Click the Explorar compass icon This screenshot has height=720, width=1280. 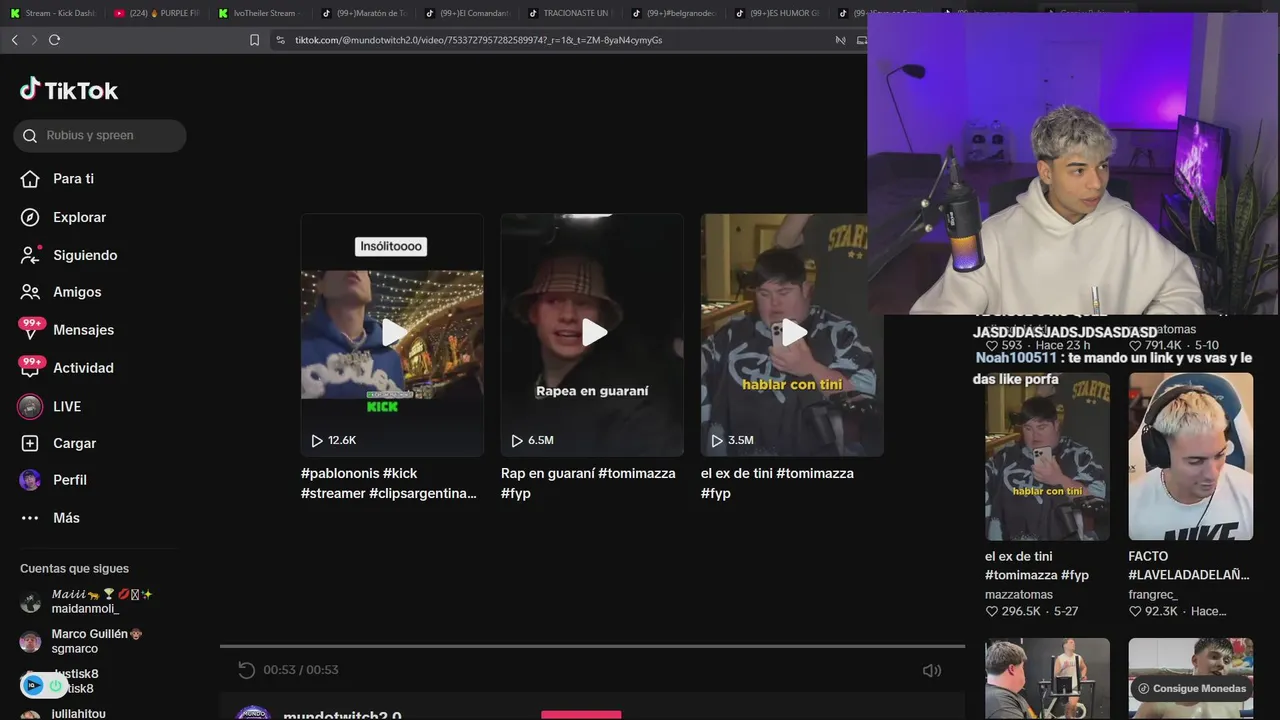[30, 217]
